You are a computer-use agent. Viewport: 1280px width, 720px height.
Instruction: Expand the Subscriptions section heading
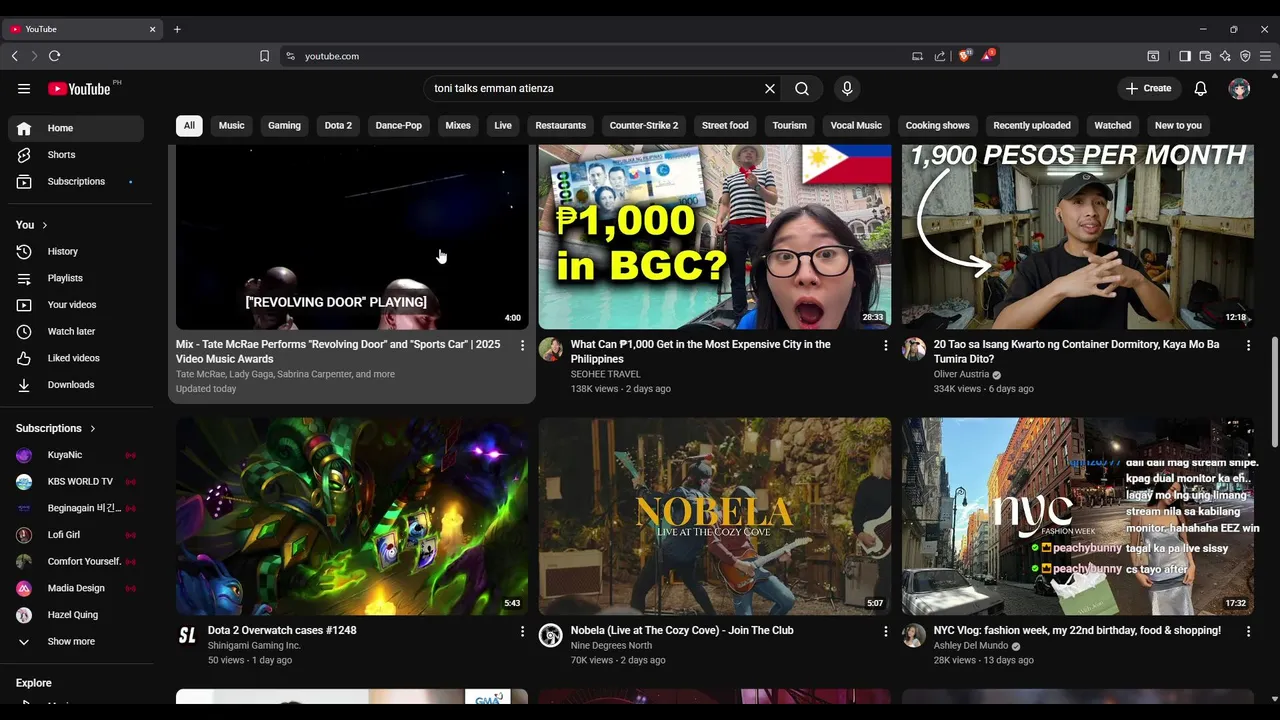point(56,428)
